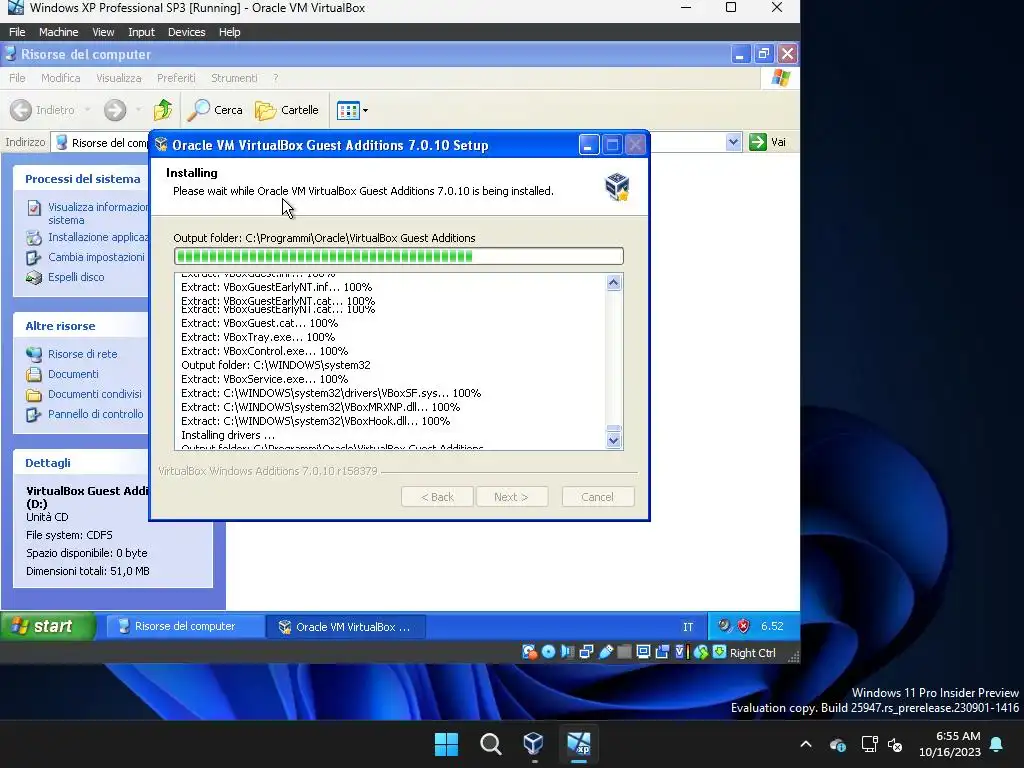Open Cambia impostazioni link

coord(96,257)
